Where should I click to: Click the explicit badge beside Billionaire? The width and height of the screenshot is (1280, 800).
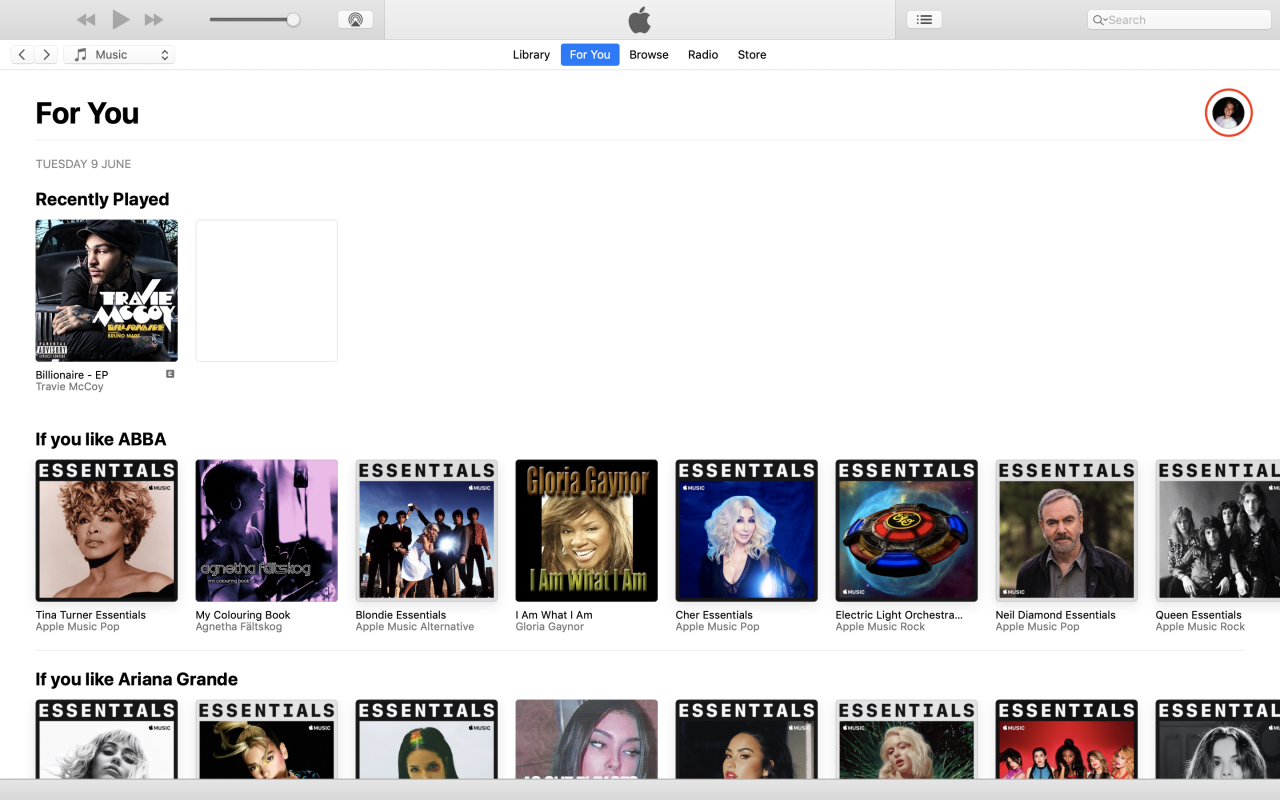pos(170,374)
